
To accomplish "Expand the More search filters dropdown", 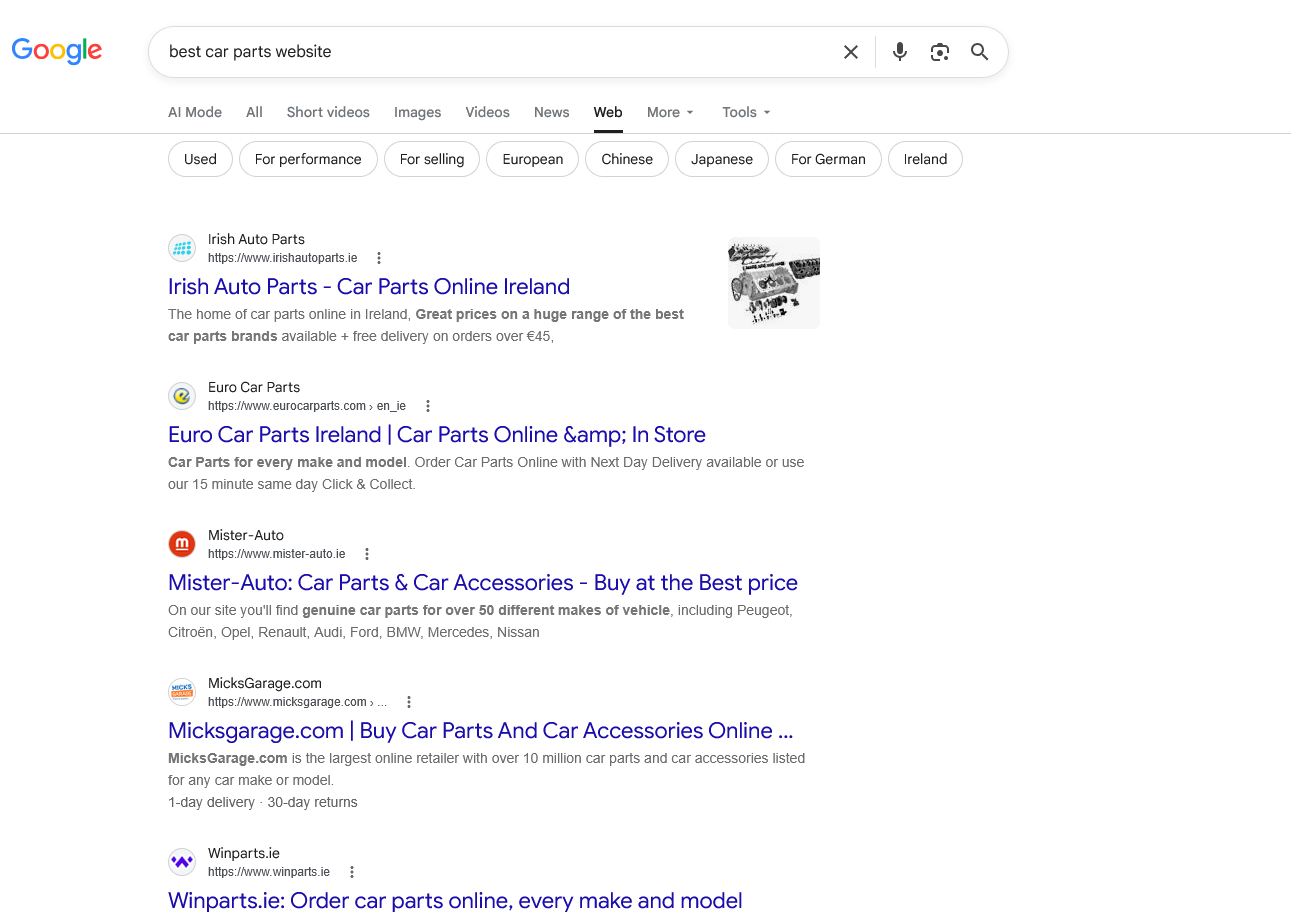I will point(670,112).
